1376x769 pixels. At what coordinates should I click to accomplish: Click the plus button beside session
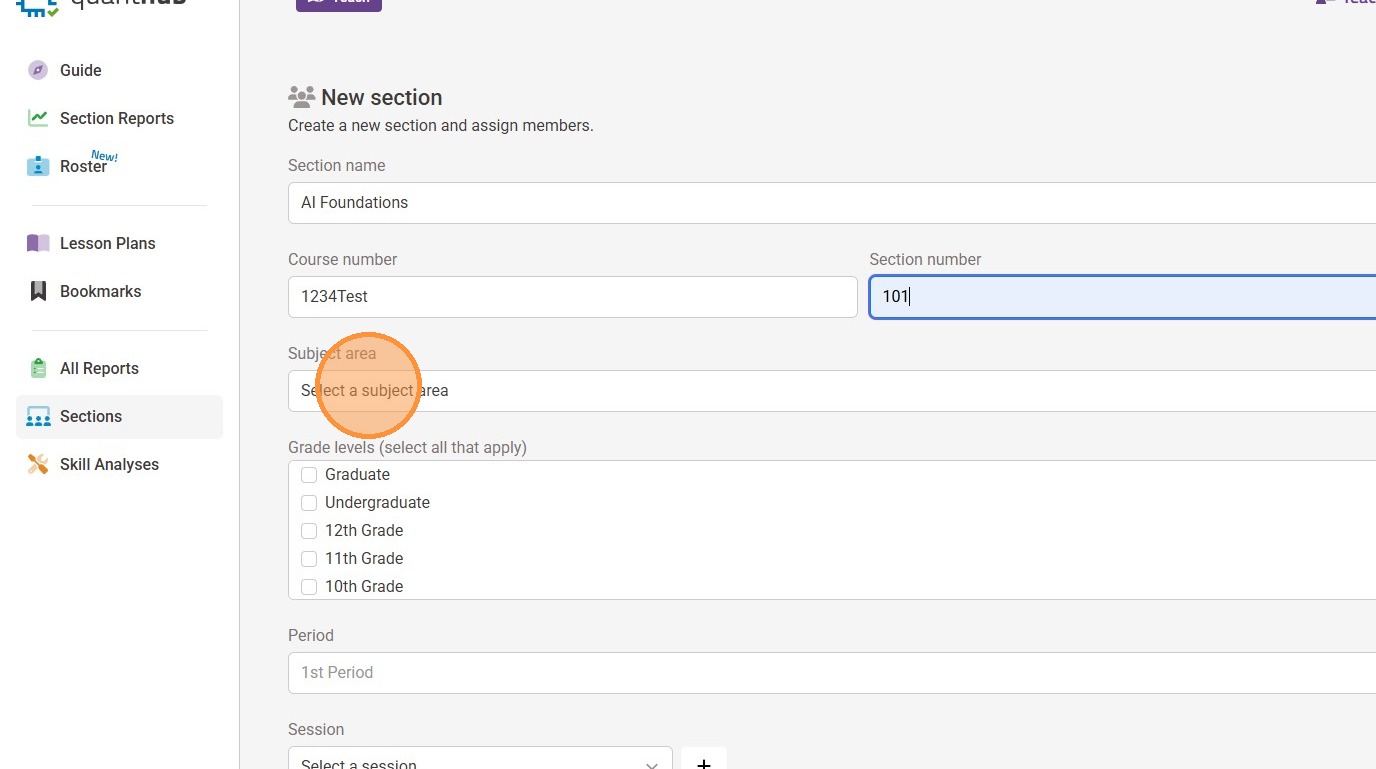coord(703,760)
